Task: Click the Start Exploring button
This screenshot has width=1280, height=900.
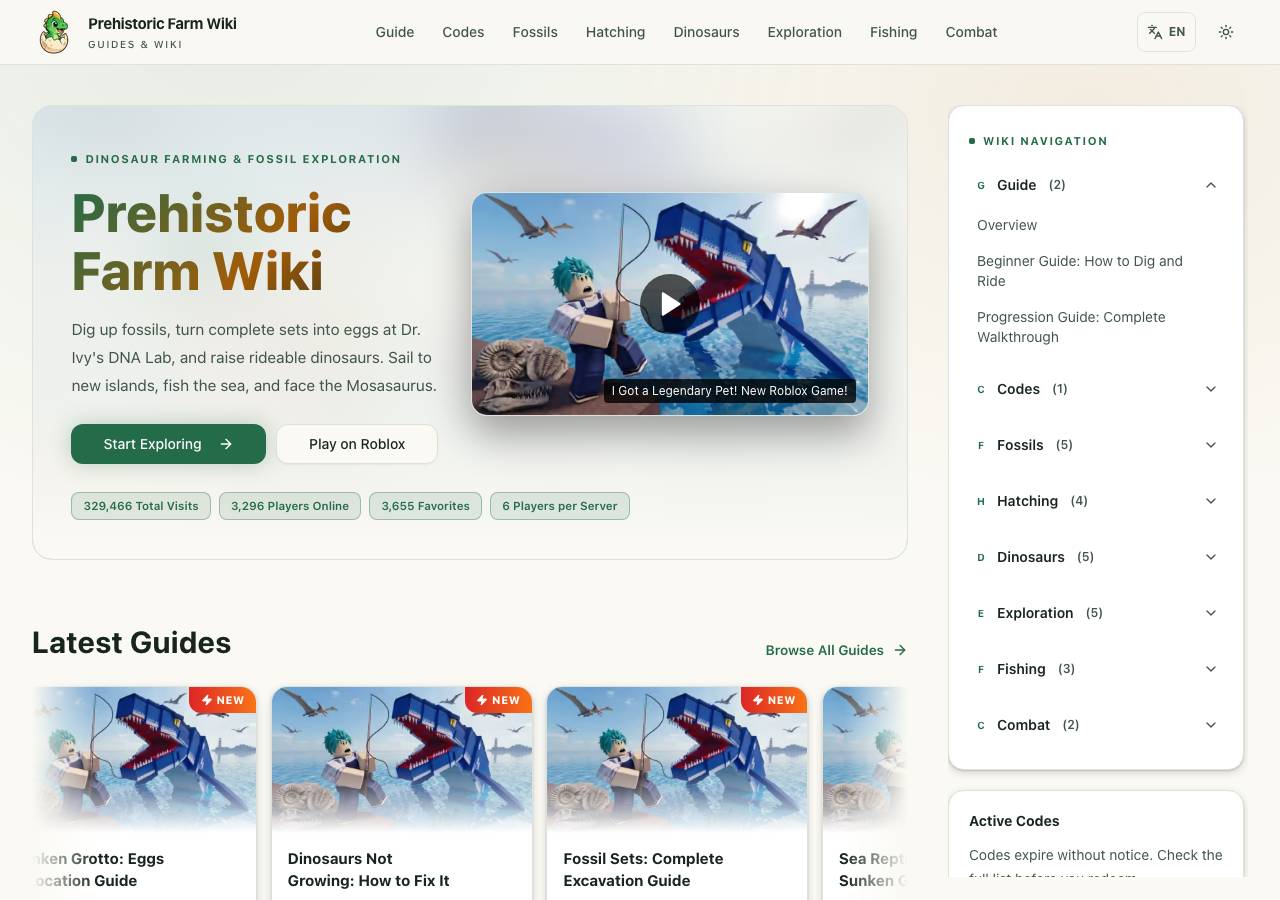Action: point(168,444)
